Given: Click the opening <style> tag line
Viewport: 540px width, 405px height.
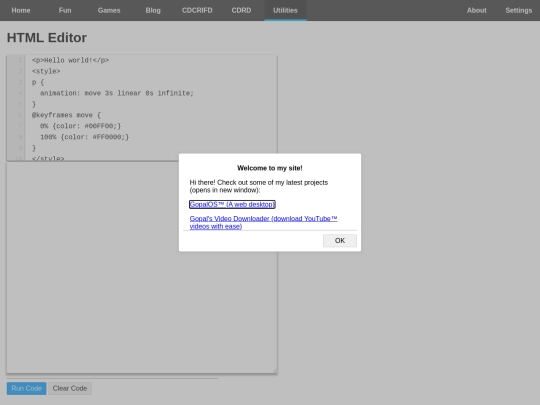Looking at the screenshot, I should pyautogui.click(x=46, y=71).
